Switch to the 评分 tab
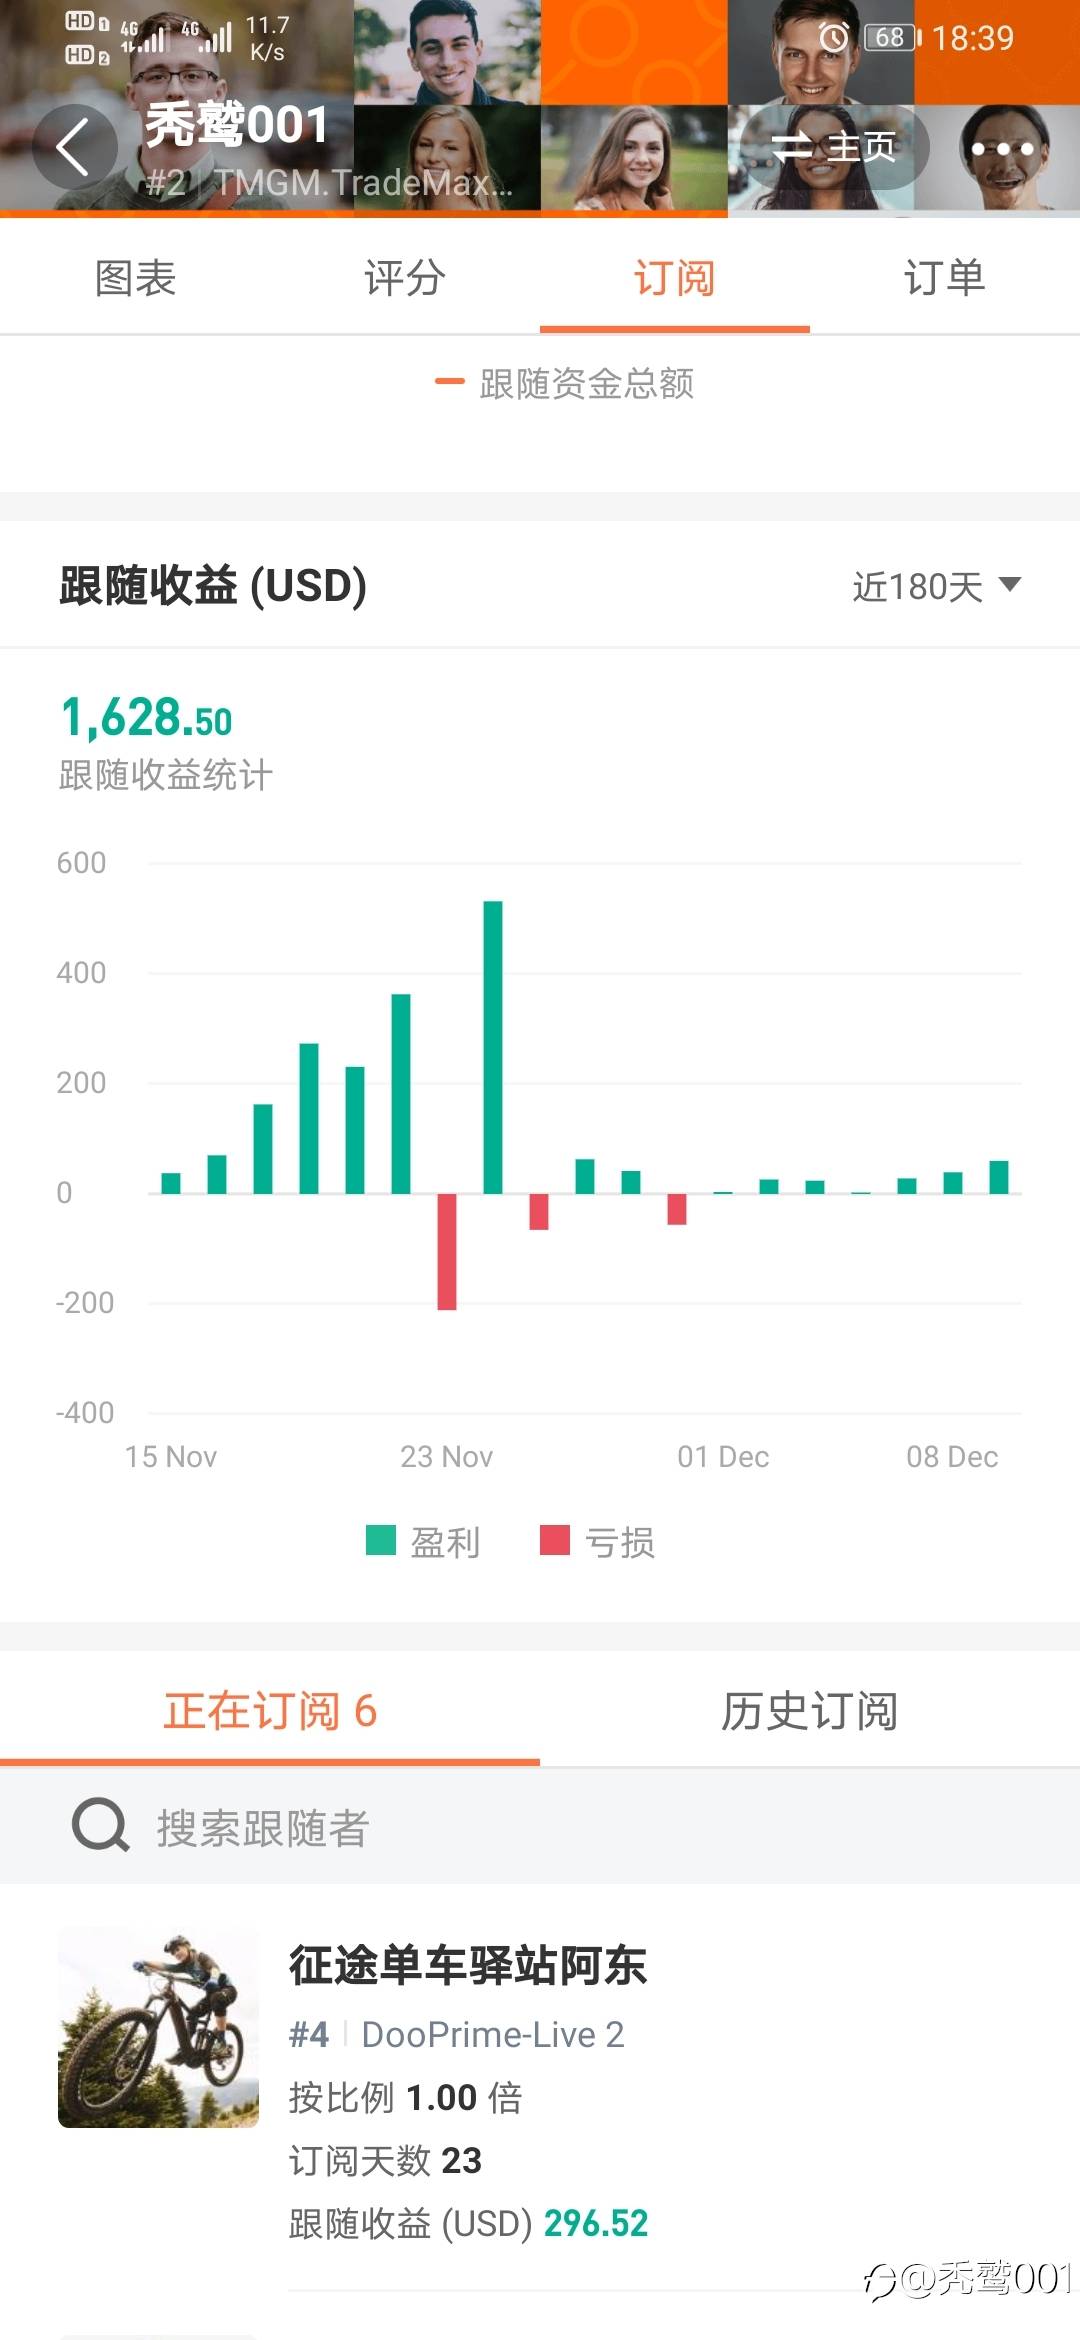 click(405, 278)
